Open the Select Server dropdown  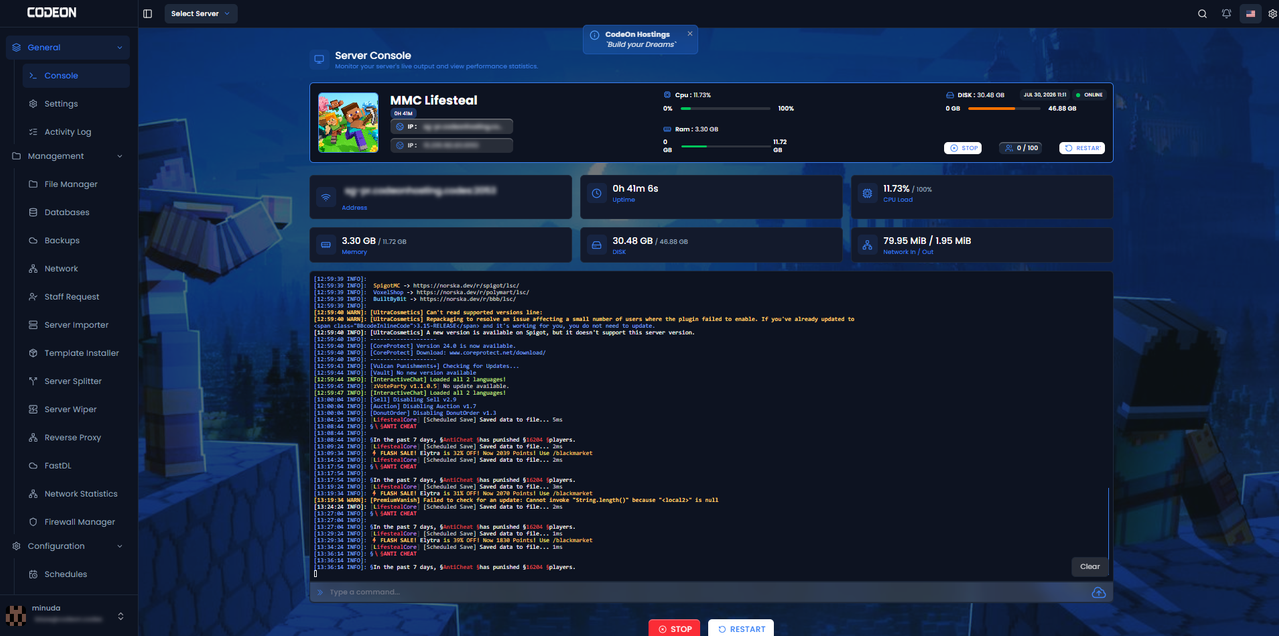click(201, 14)
